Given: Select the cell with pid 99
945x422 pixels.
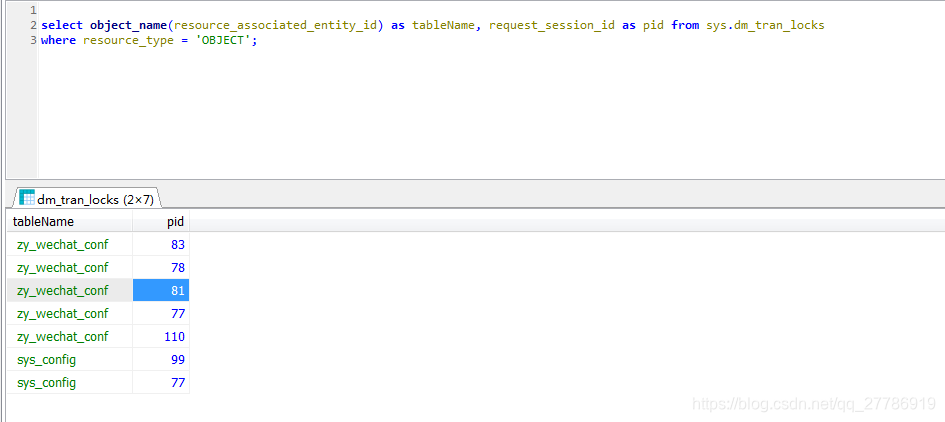Looking at the screenshot, I should point(161,360).
